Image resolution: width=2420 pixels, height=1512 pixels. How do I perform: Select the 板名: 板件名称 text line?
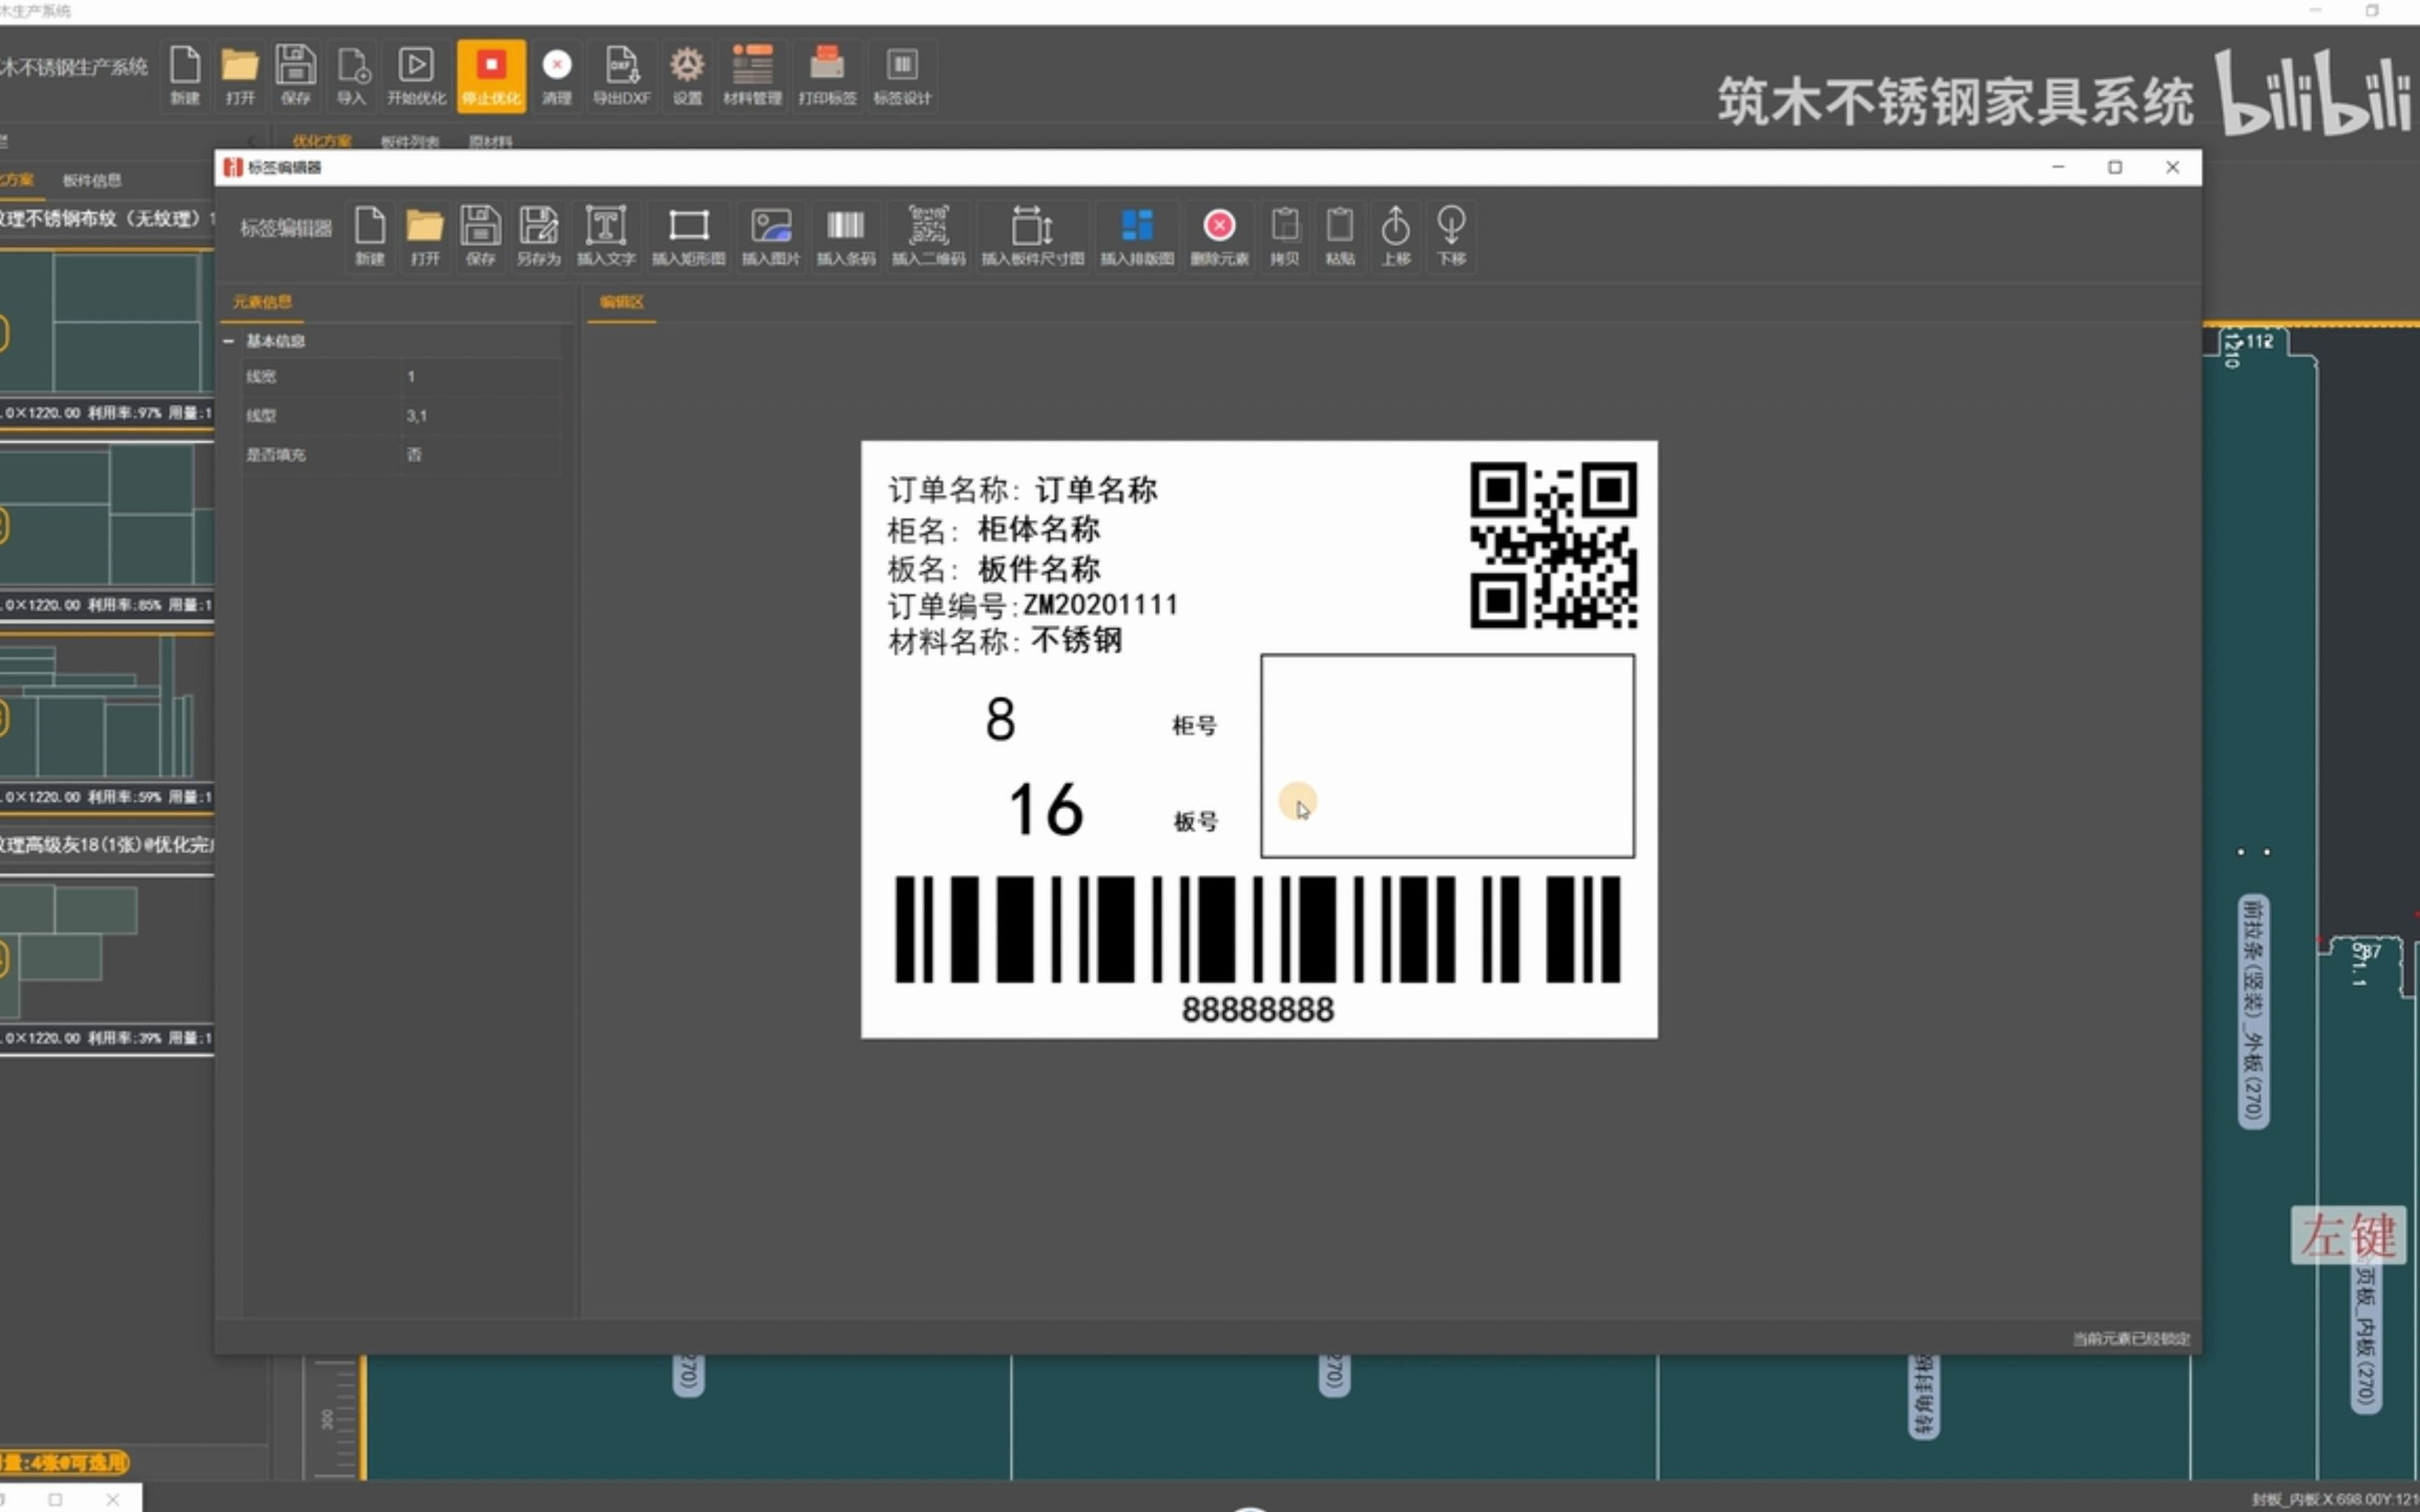click(993, 569)
